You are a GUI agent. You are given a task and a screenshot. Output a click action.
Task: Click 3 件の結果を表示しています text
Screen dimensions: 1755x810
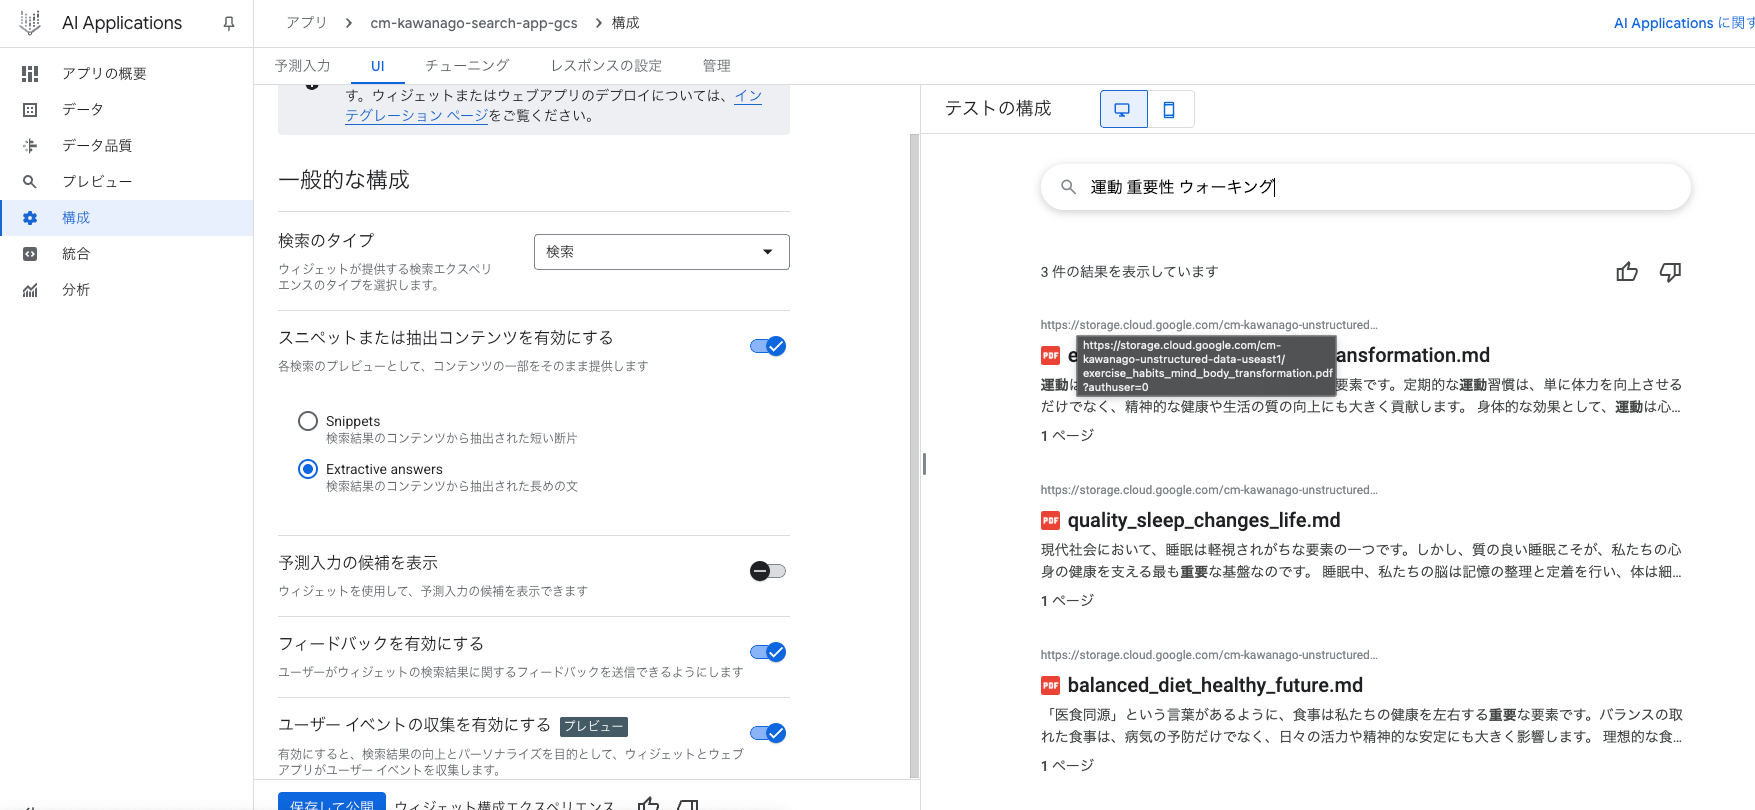(1129, 272)
